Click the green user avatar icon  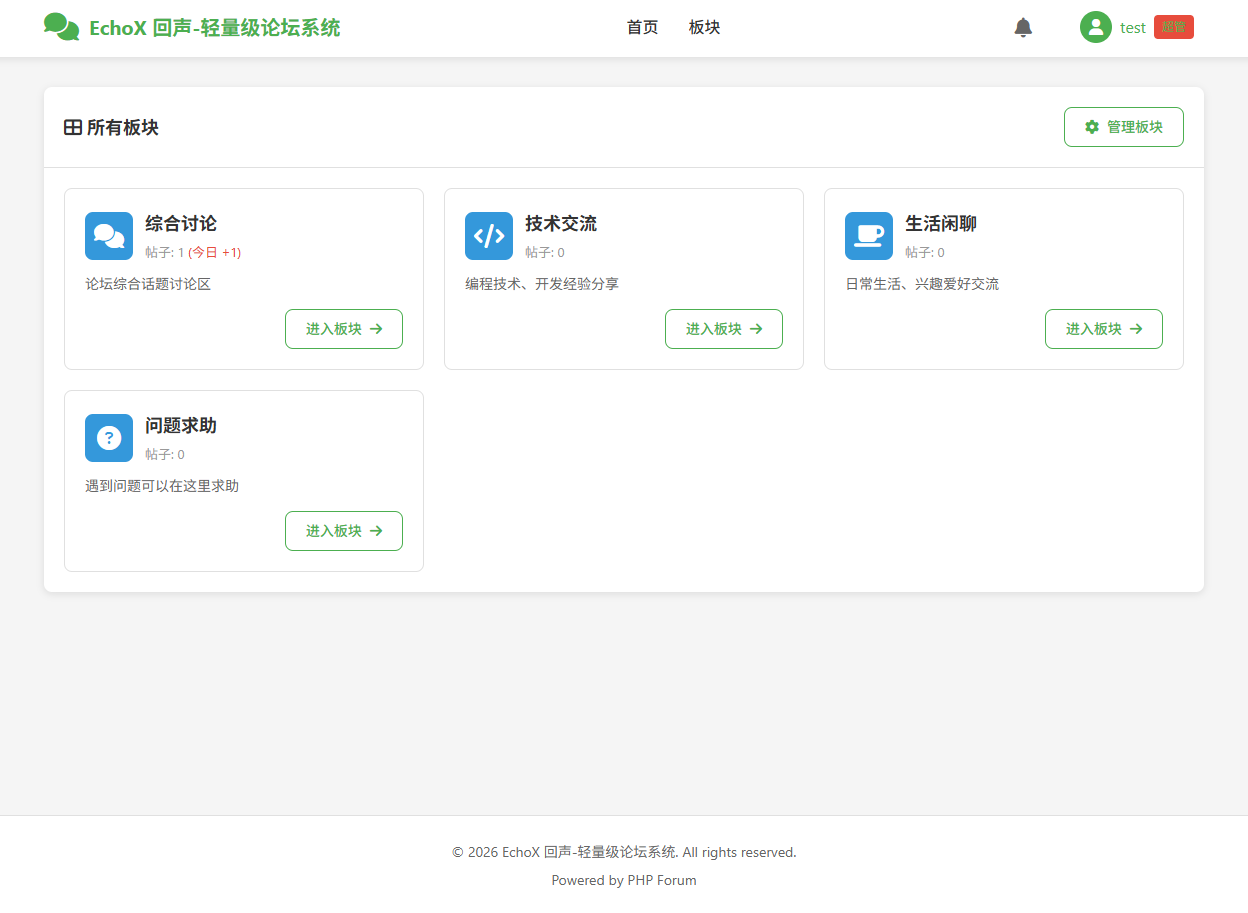1095,27
